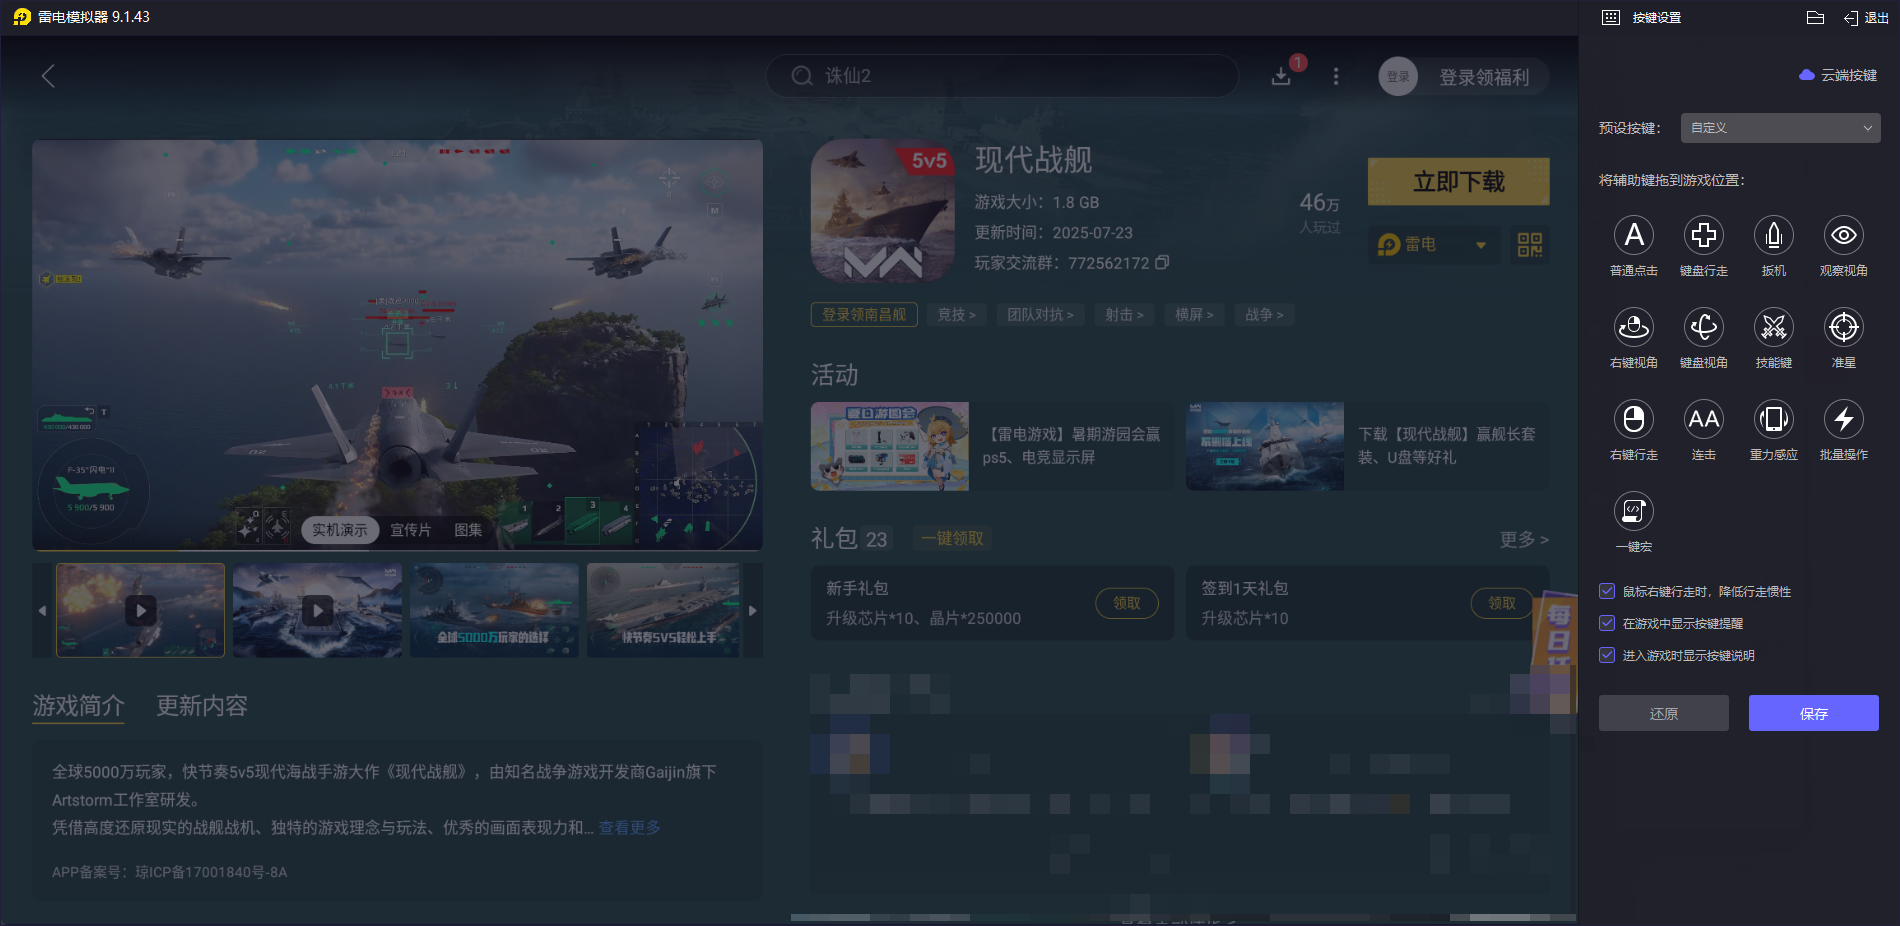Image resolution: width=1900 pixels, height=926 pixels.
Task: Click the 保存 save button
Action: coord(1814,713)
